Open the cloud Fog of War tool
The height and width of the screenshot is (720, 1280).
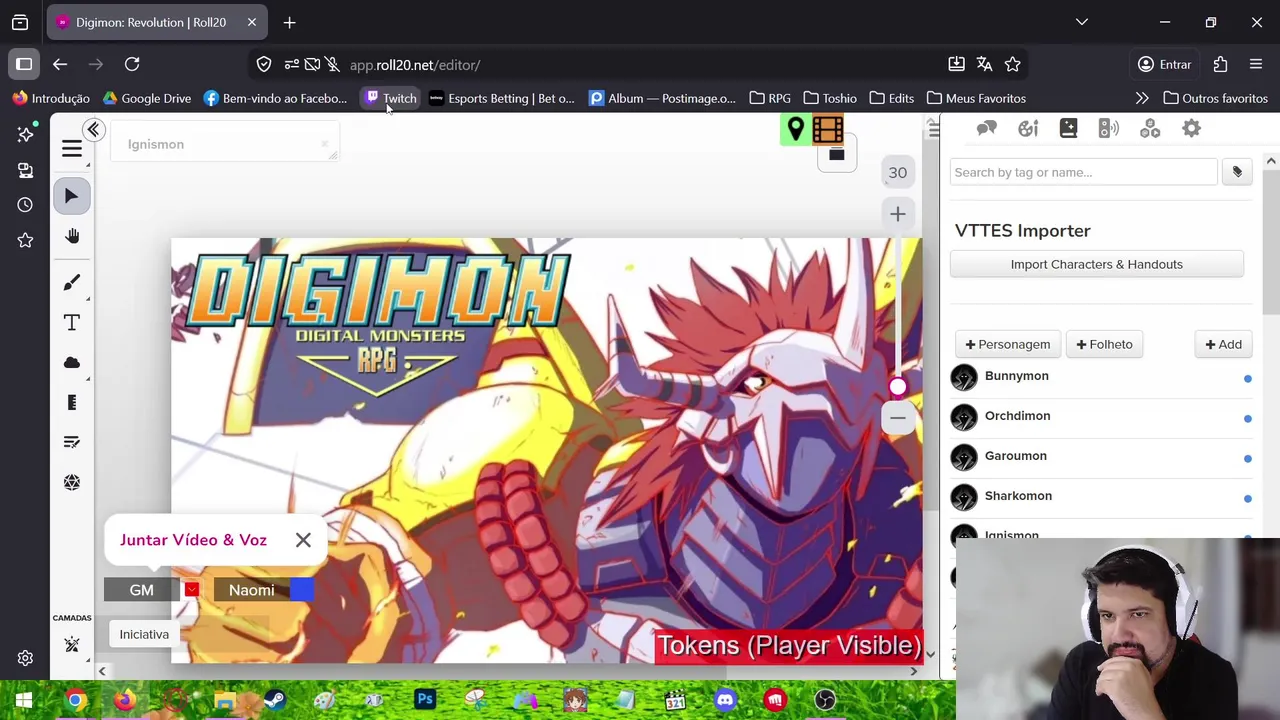coord(71,363)
